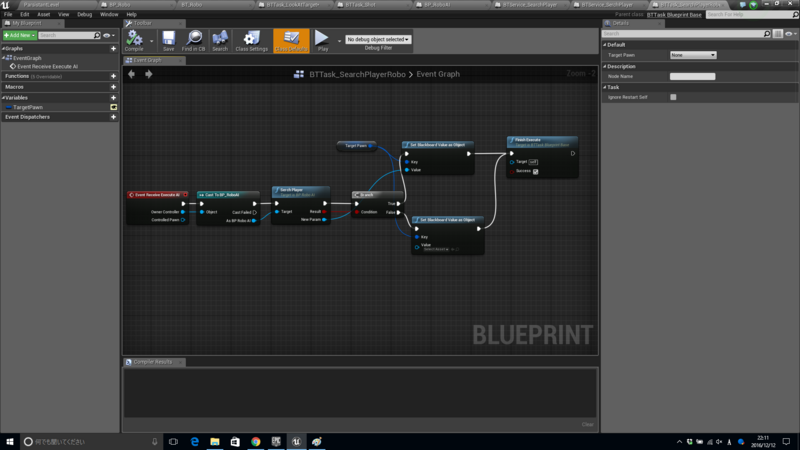Navigate back in graph history
The image size is (800, 450).
point(132,74)
